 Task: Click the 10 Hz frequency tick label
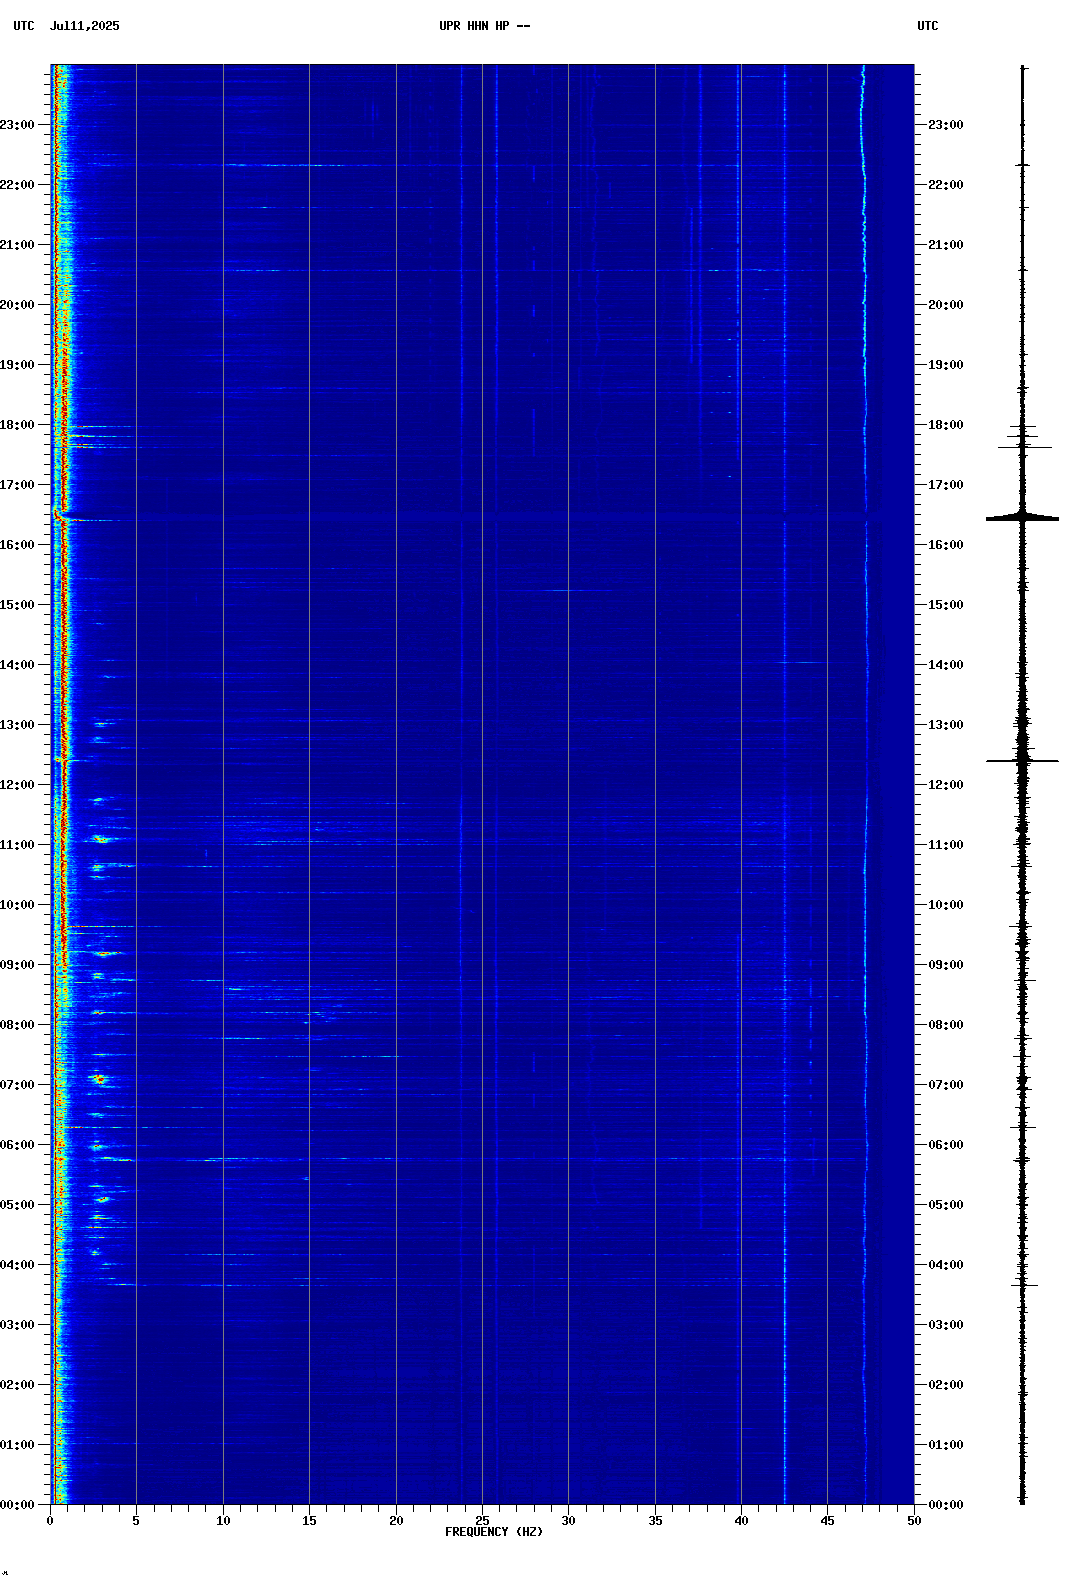tap(223, 1521)
